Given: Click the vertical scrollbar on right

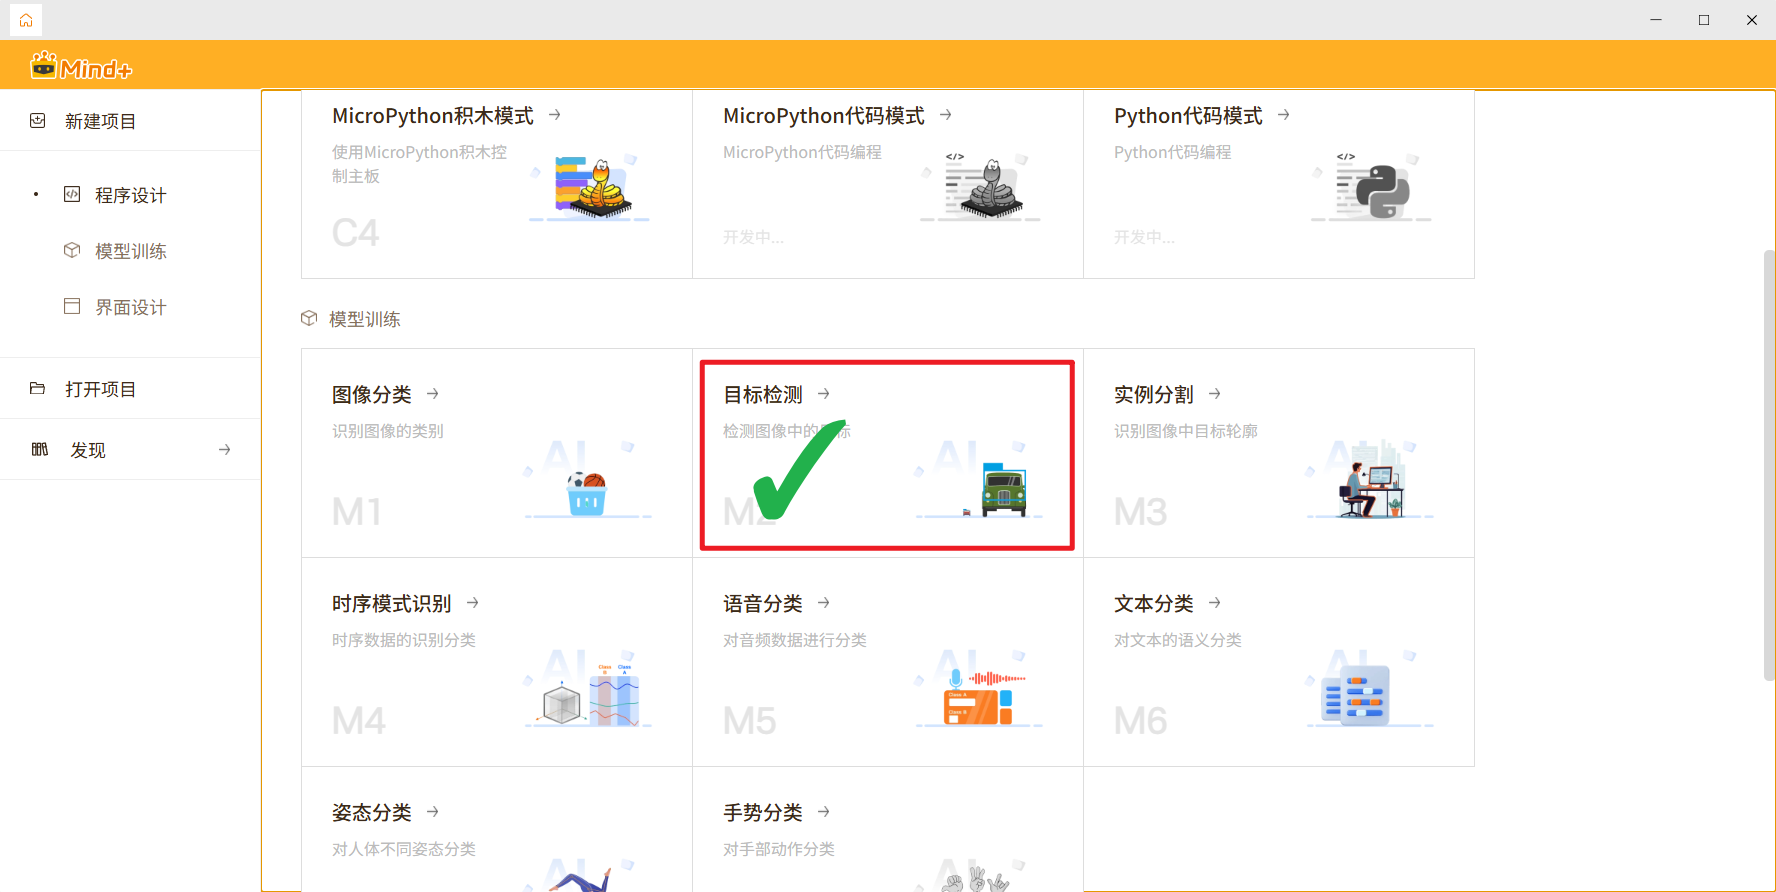Looking at the screenshot, I should point(1769,465).
